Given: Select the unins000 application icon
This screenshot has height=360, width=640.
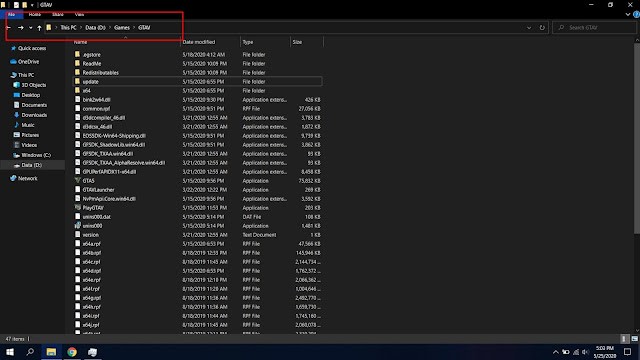Looking at the screenshot, I should click(77, 225).
